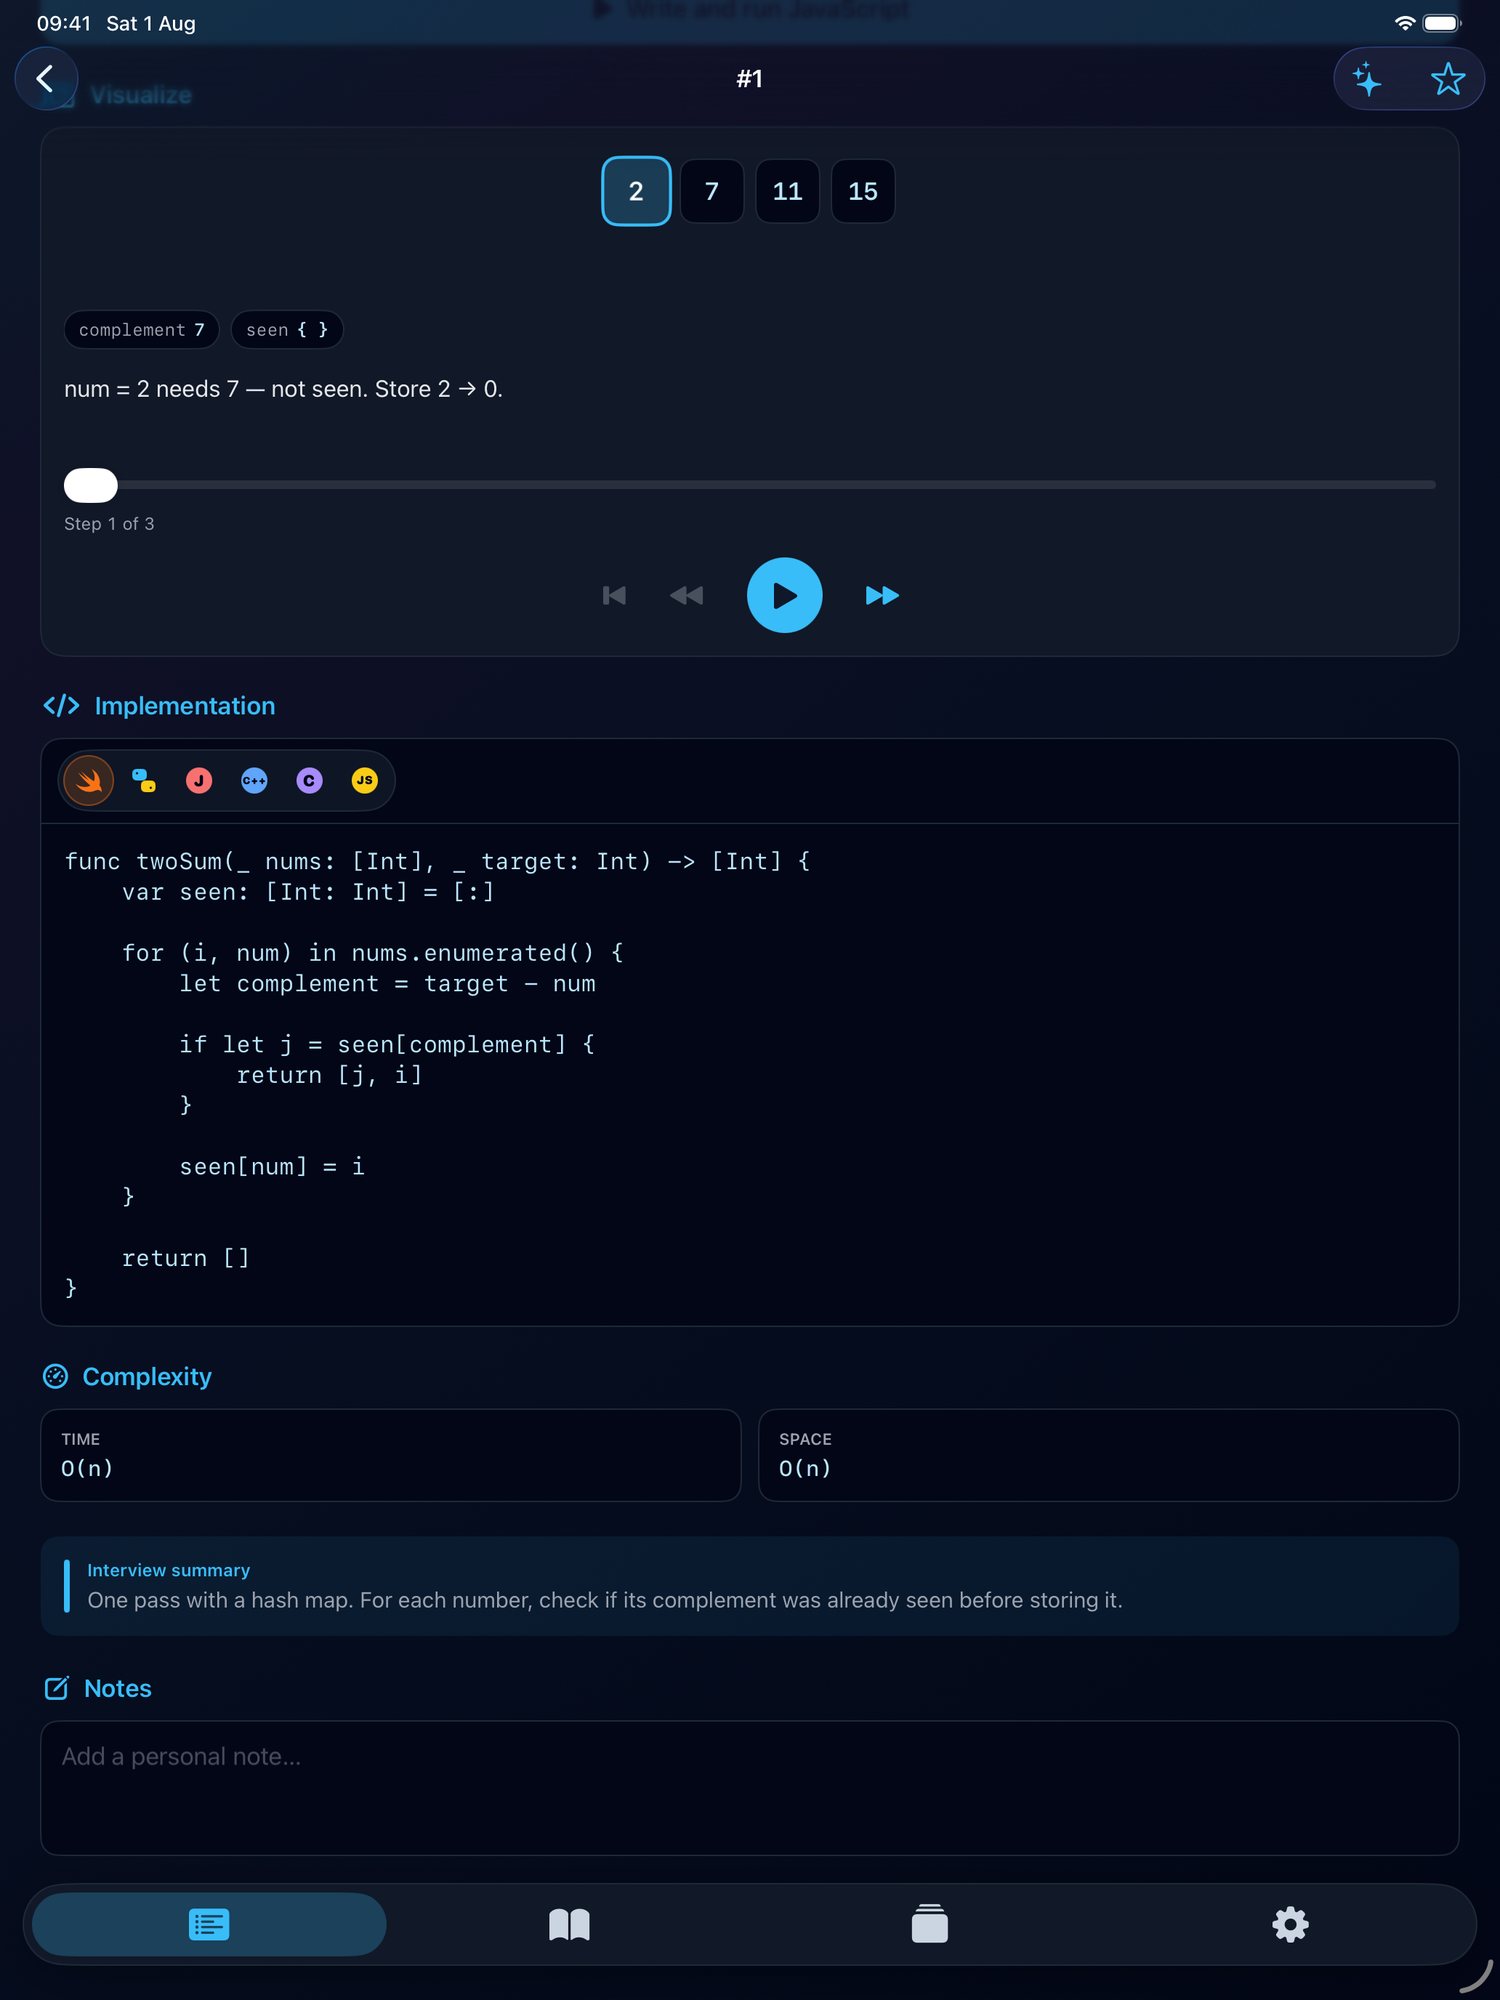The width and height of the screenshot is (1500, 2000).
Task: Click the "return [j, i]" code line
Action: point(329,1075)
